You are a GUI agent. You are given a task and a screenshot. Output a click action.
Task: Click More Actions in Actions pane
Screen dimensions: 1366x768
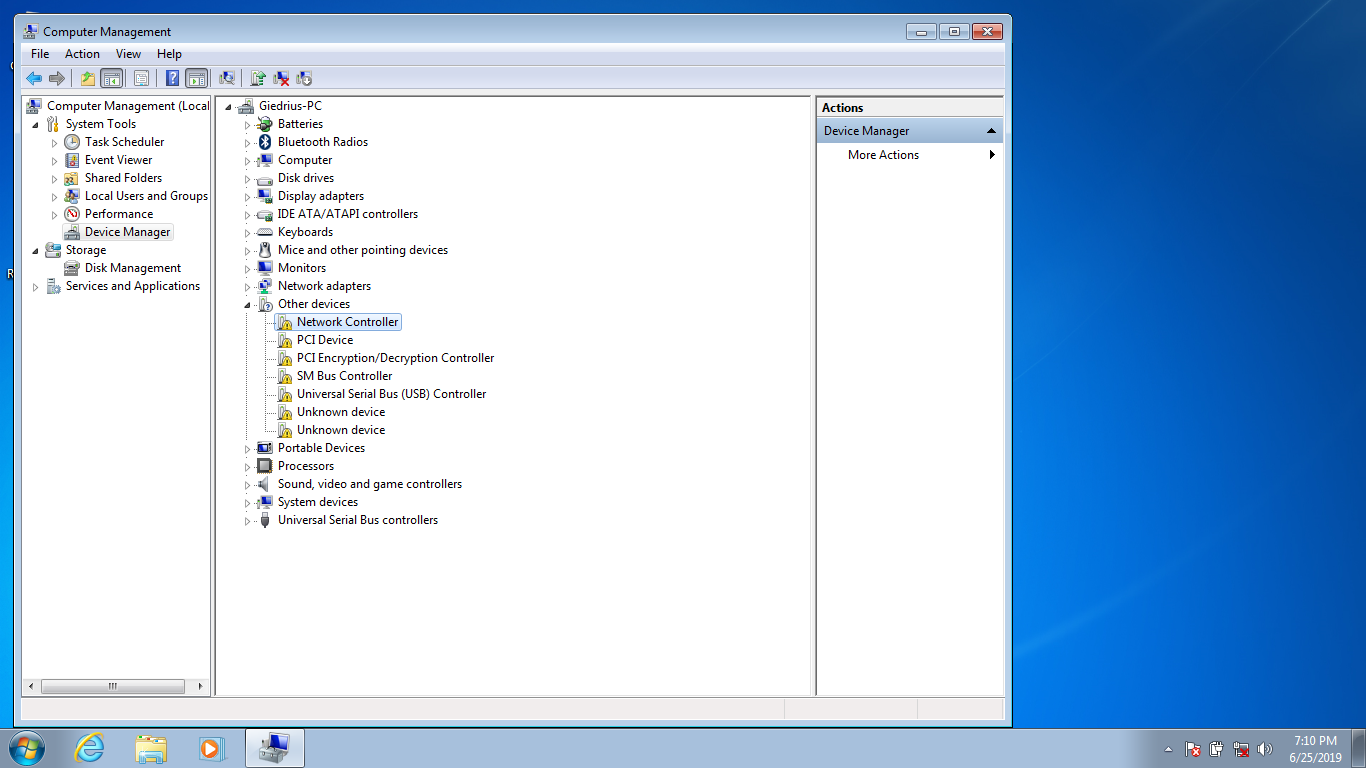coord(883,155)
